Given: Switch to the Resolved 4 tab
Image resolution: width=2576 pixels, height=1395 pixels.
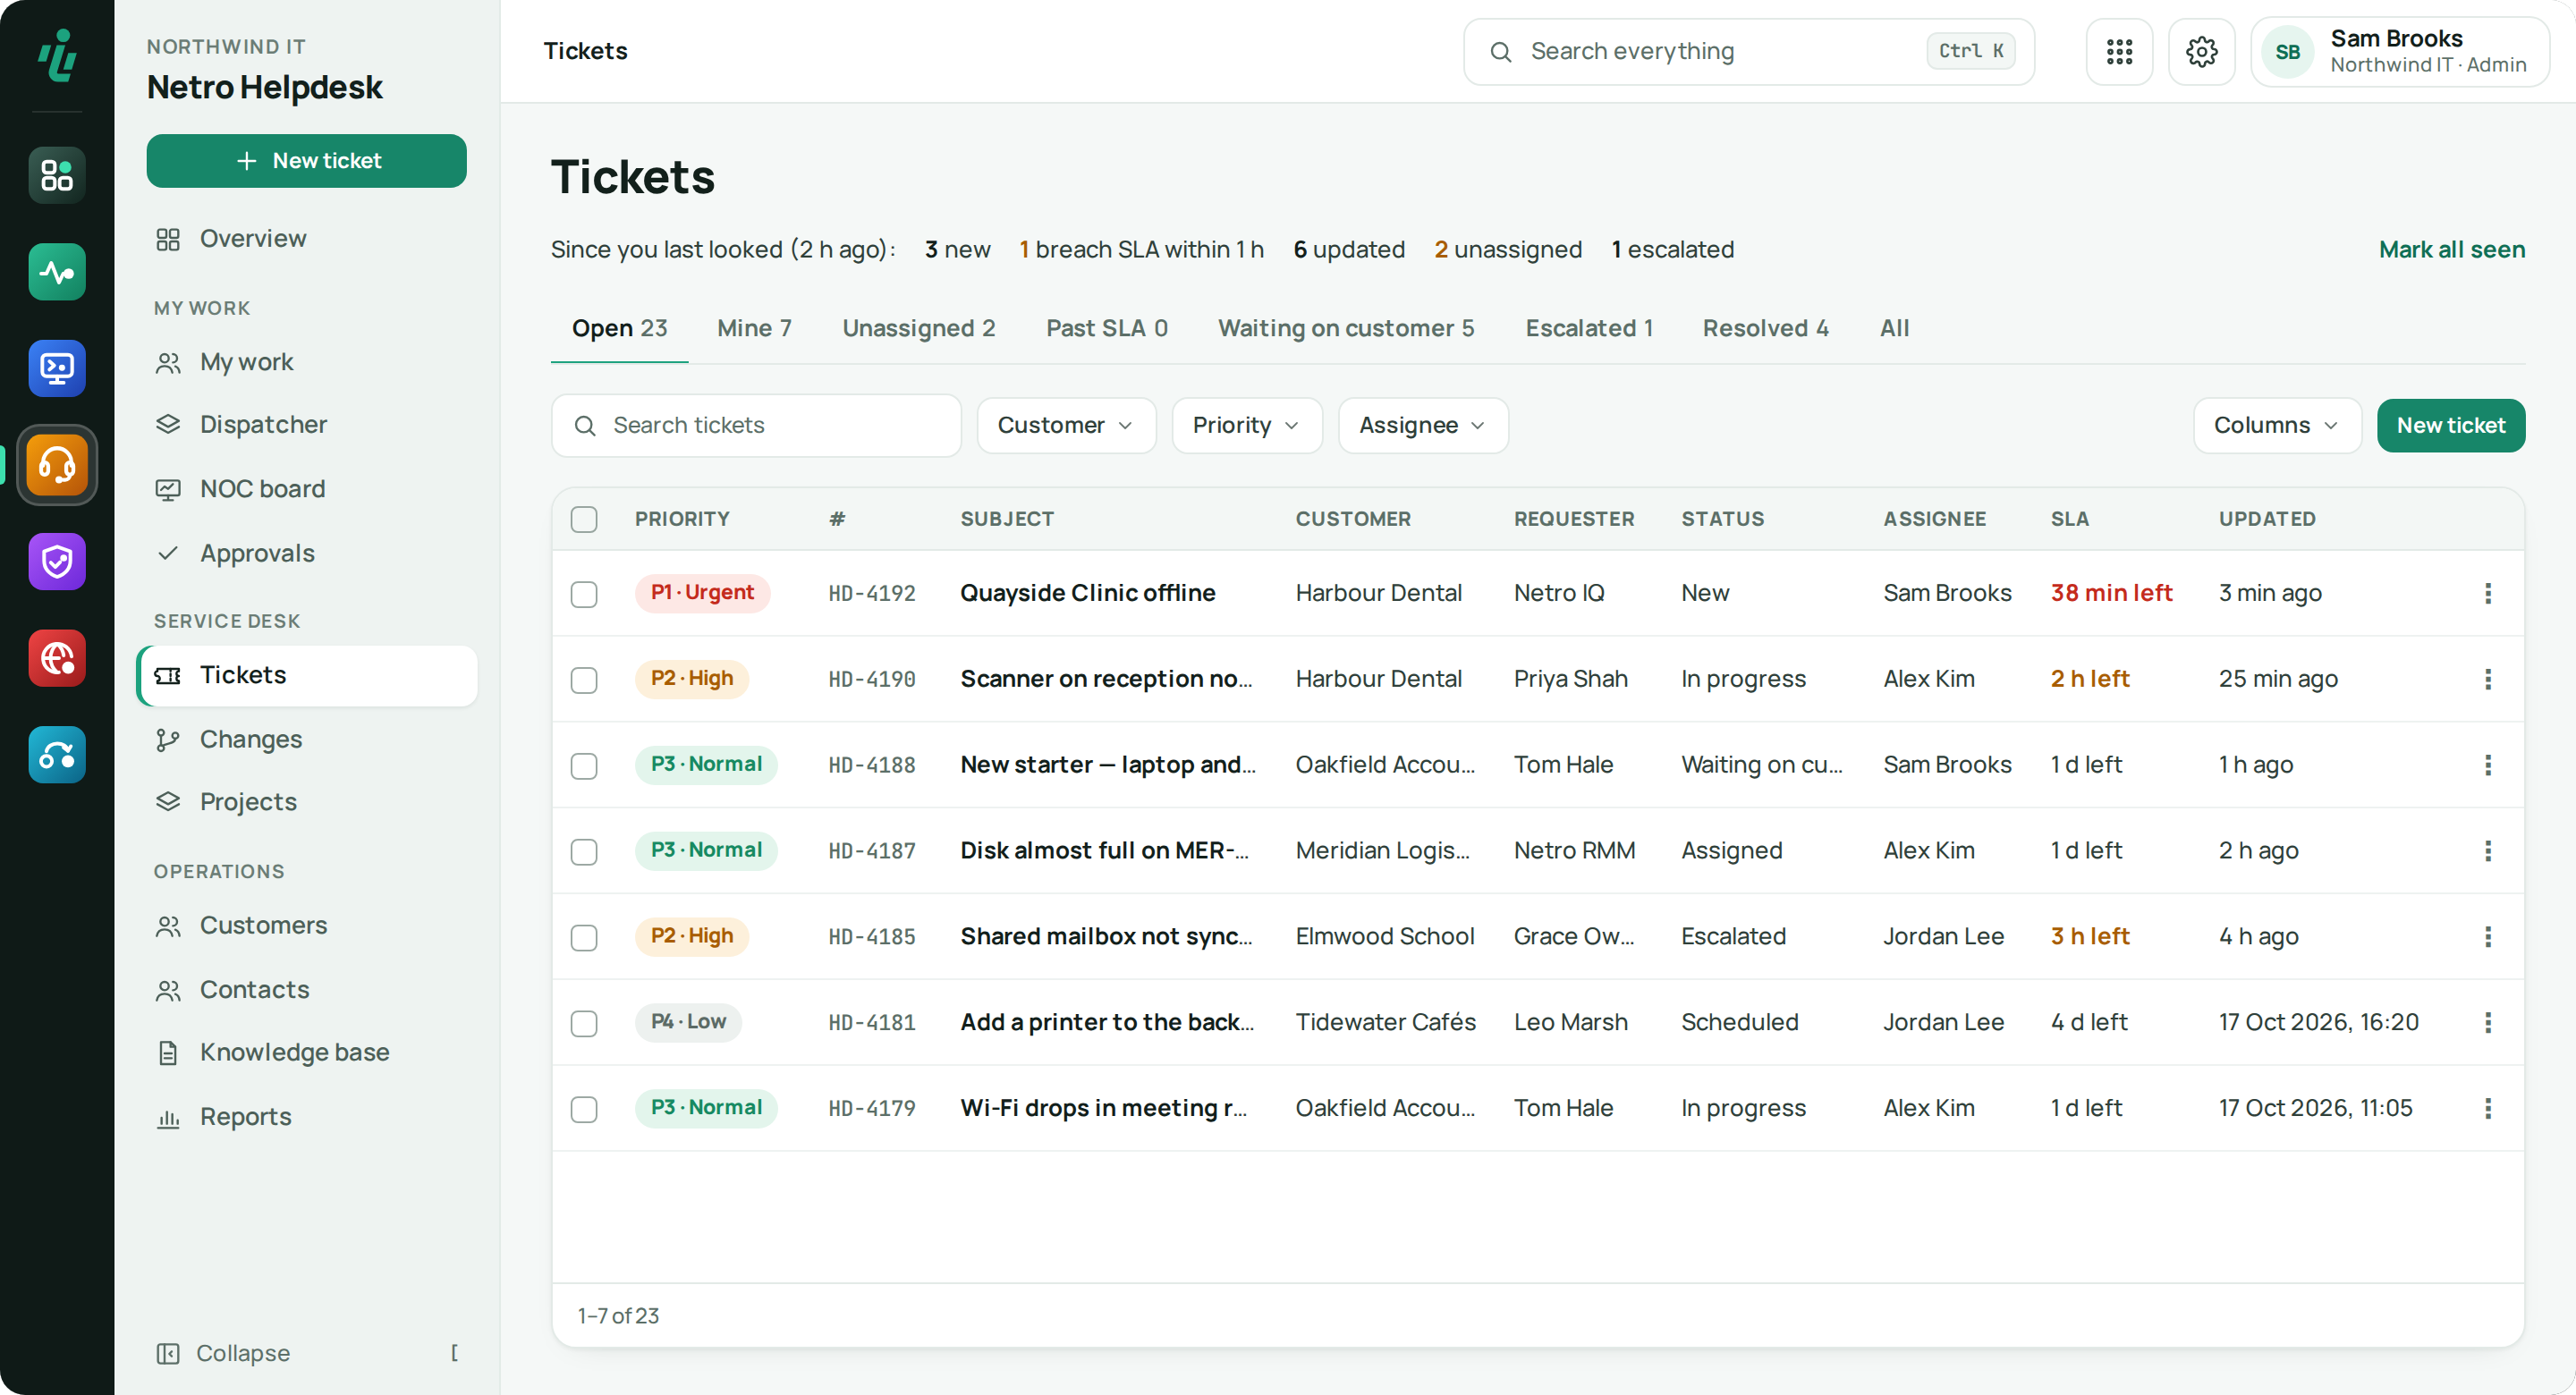Looking at the screenshot, I should (1765, 328).
